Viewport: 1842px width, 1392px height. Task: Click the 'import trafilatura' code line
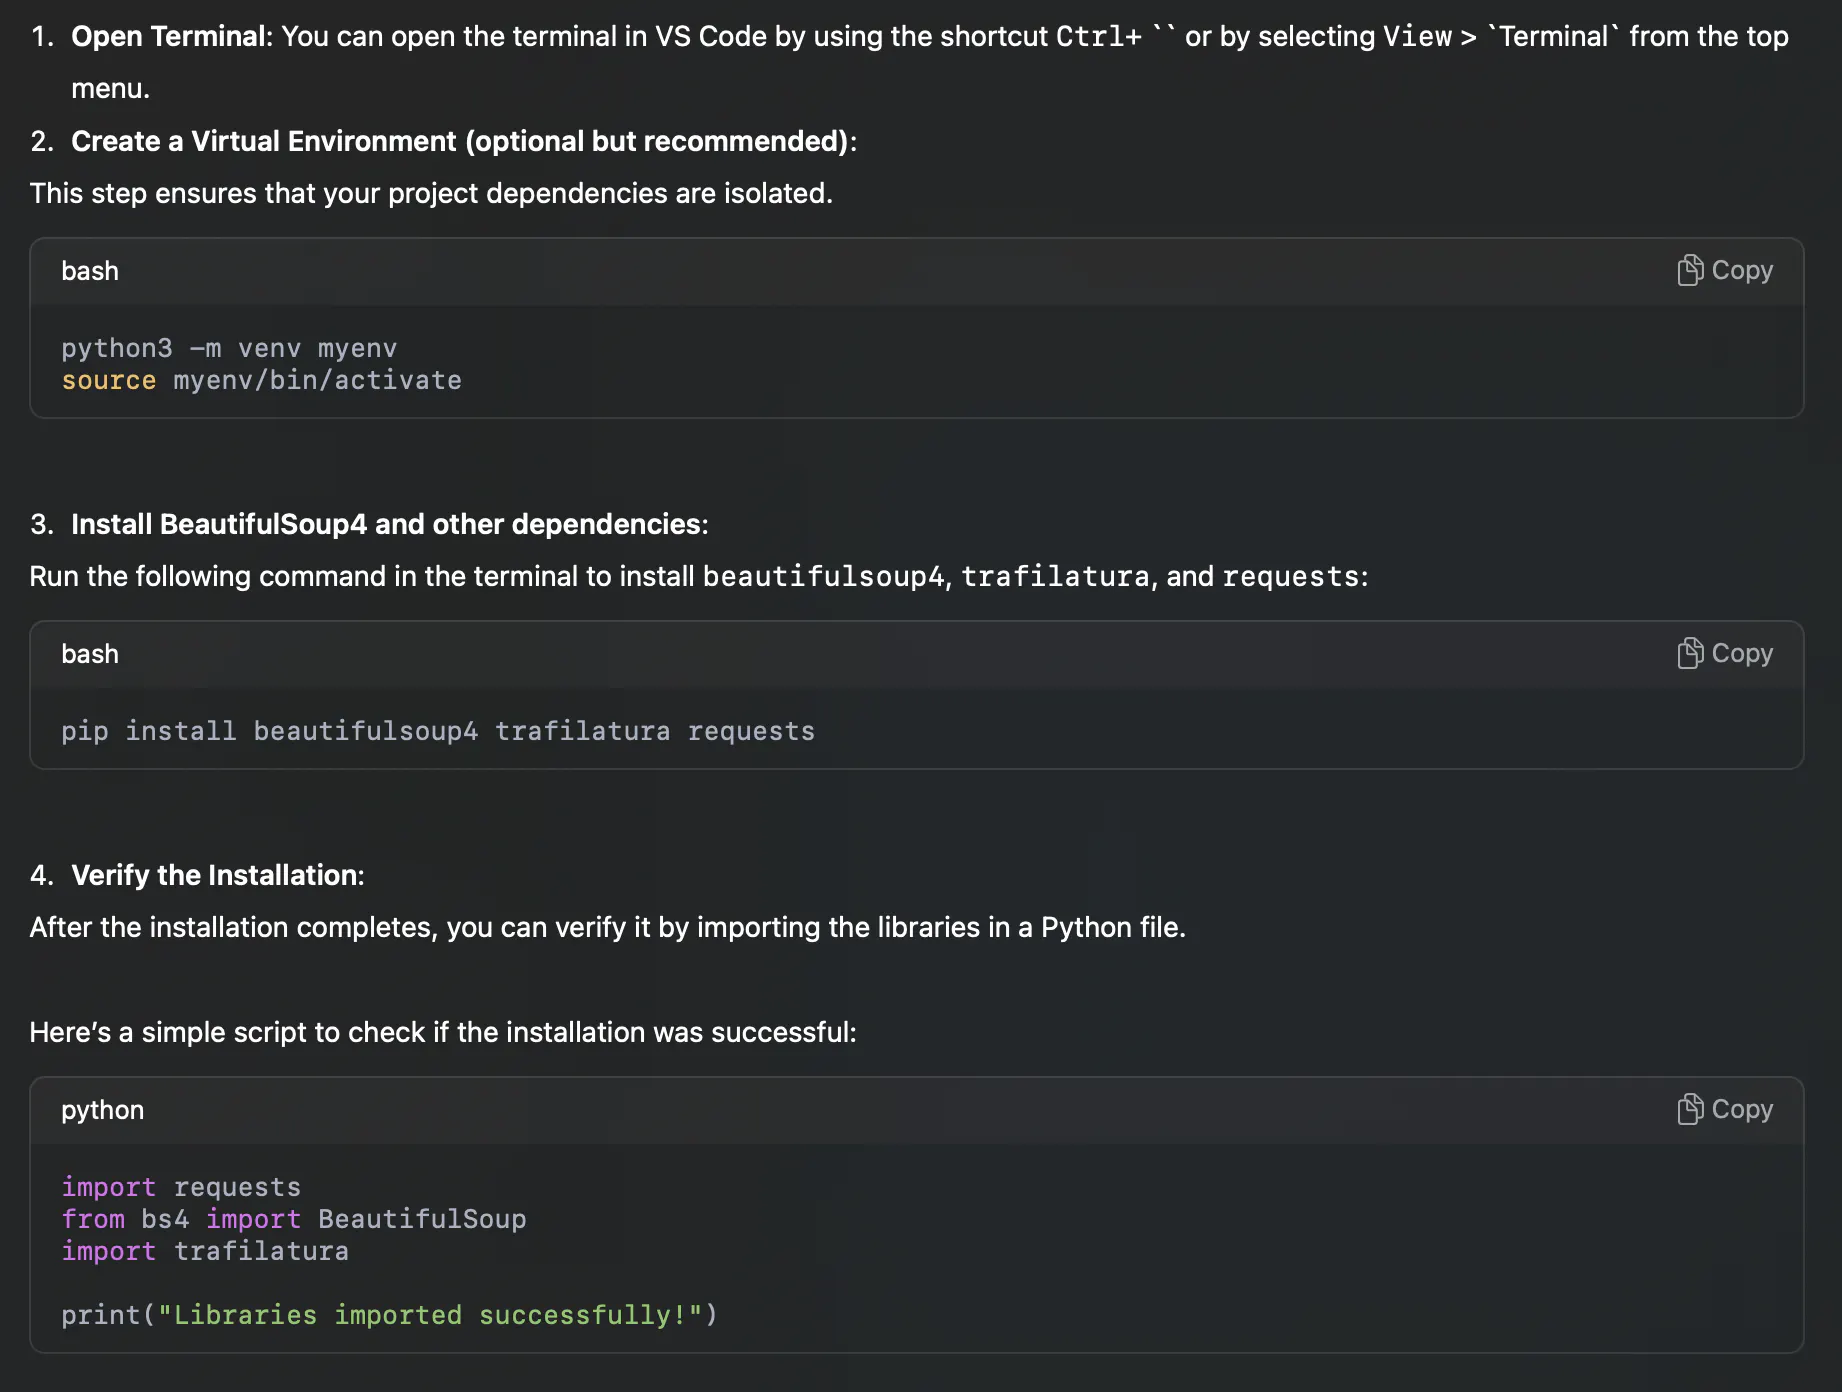pyautogui.click(x=205, y=1251)
